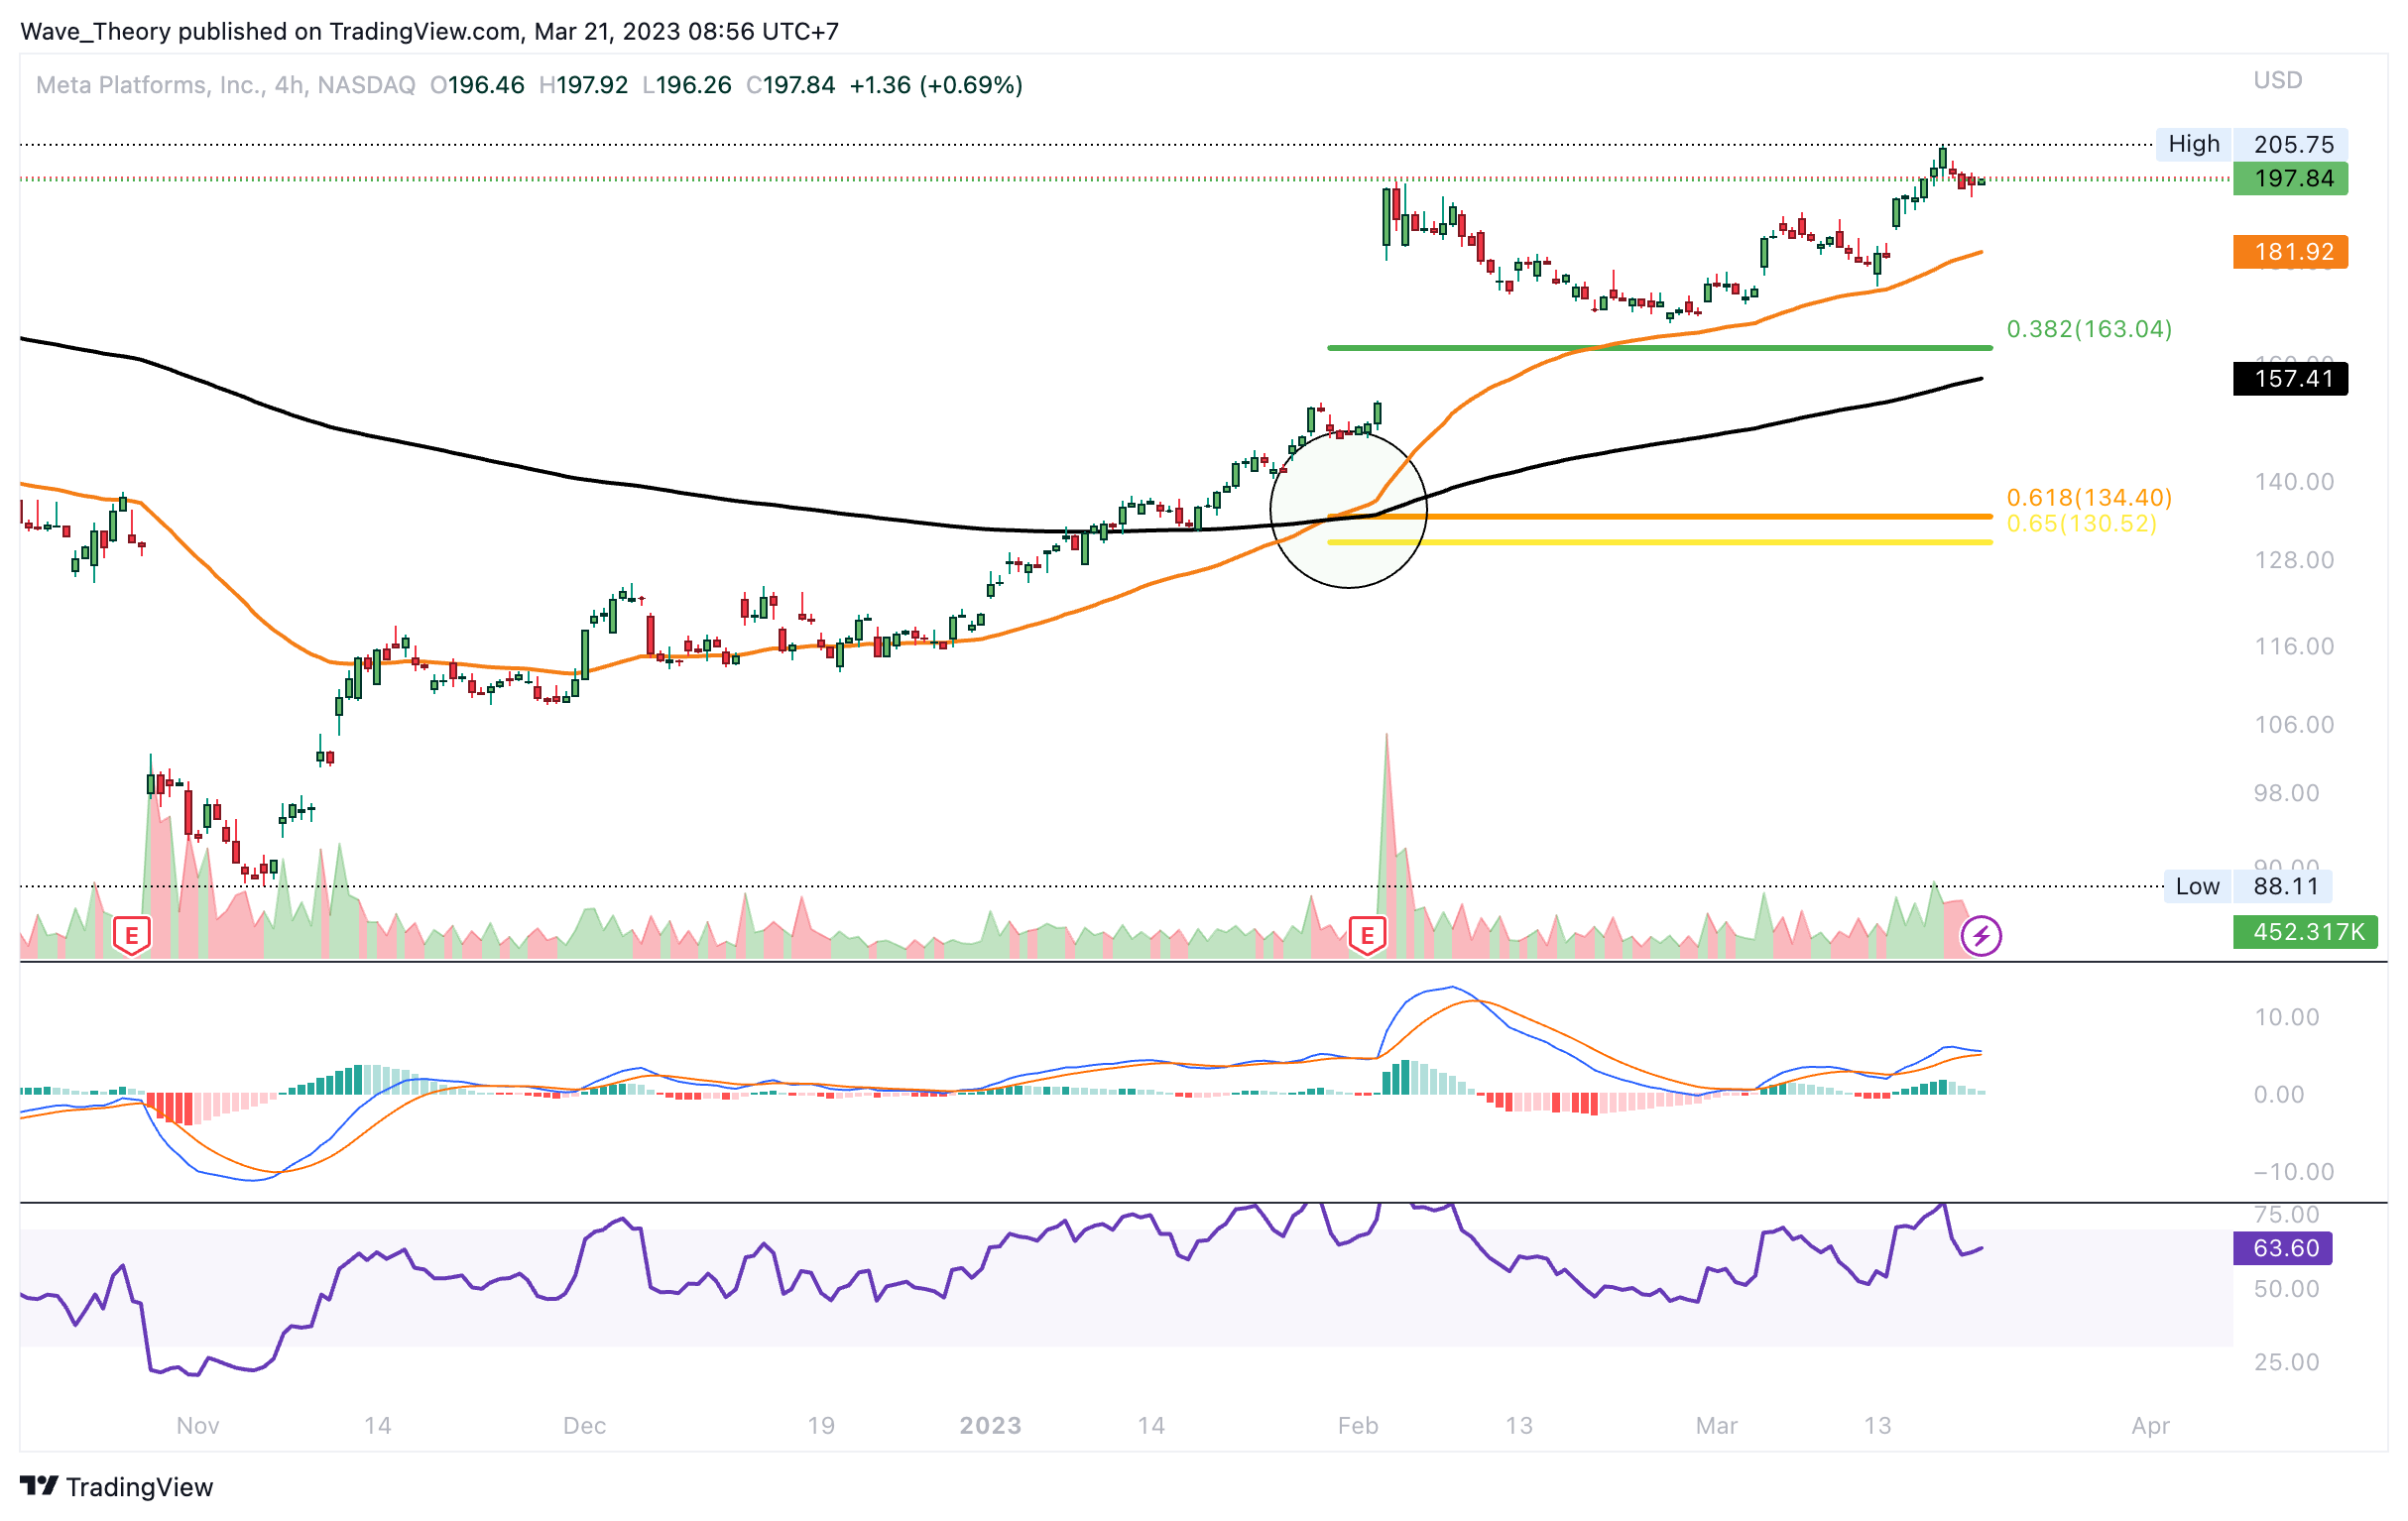Click the October earnings E marker

132,936
